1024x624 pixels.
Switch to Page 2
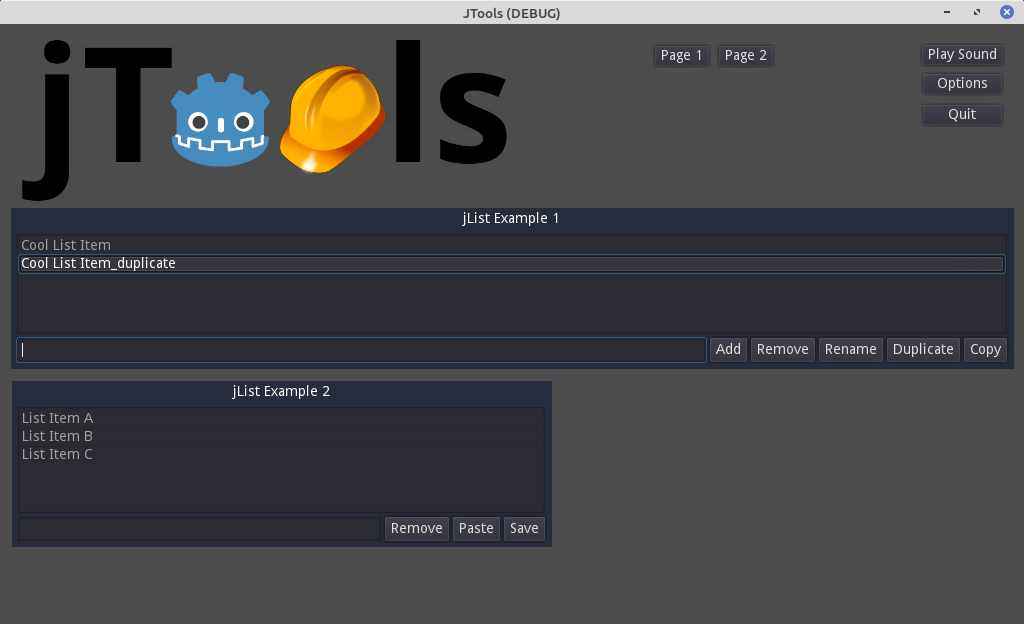[745, 55]
